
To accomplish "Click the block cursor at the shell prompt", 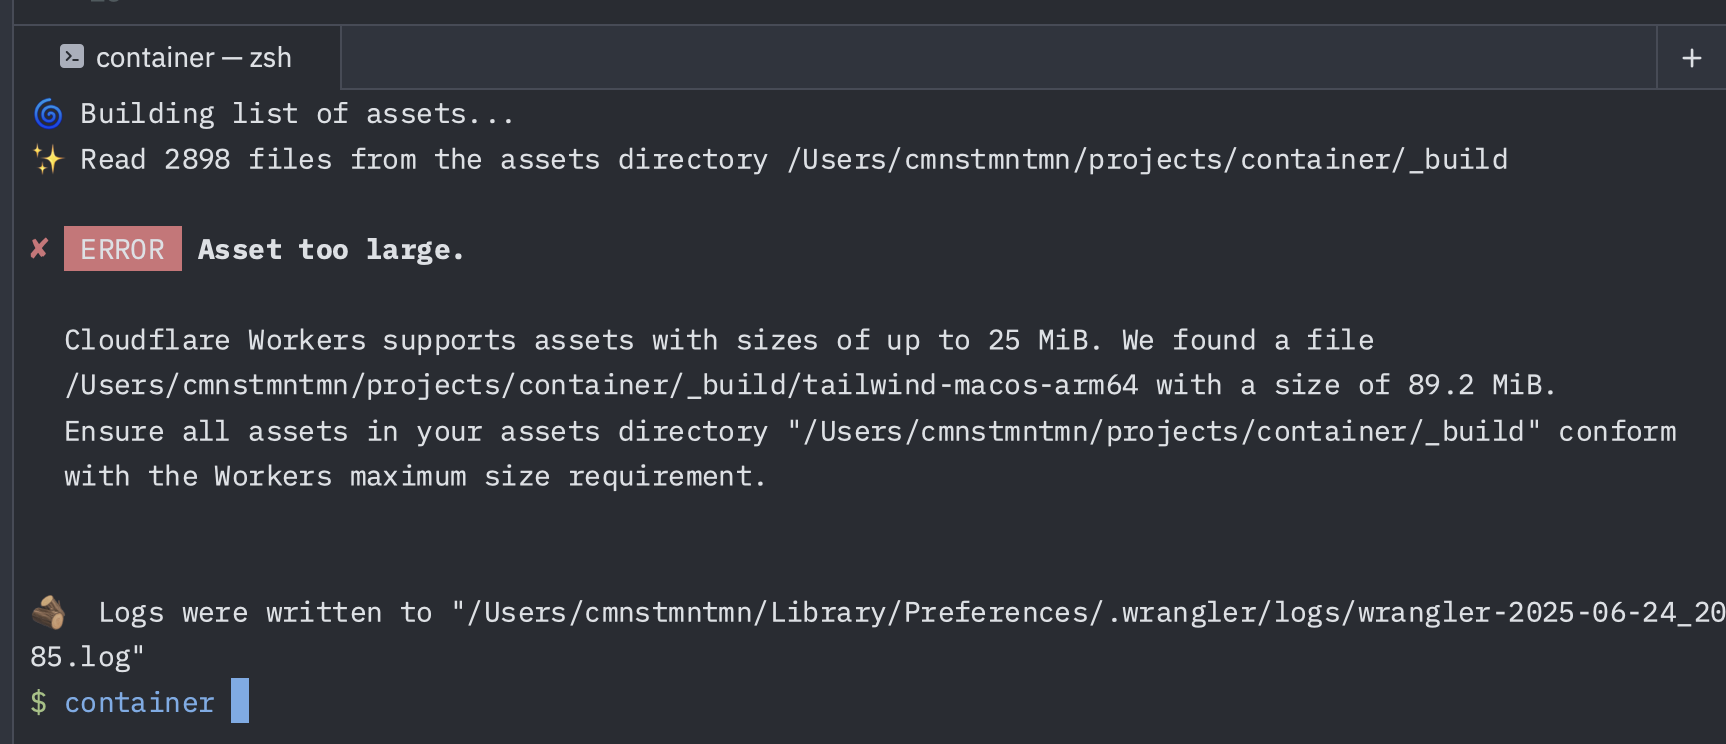I will coord(239,702).
